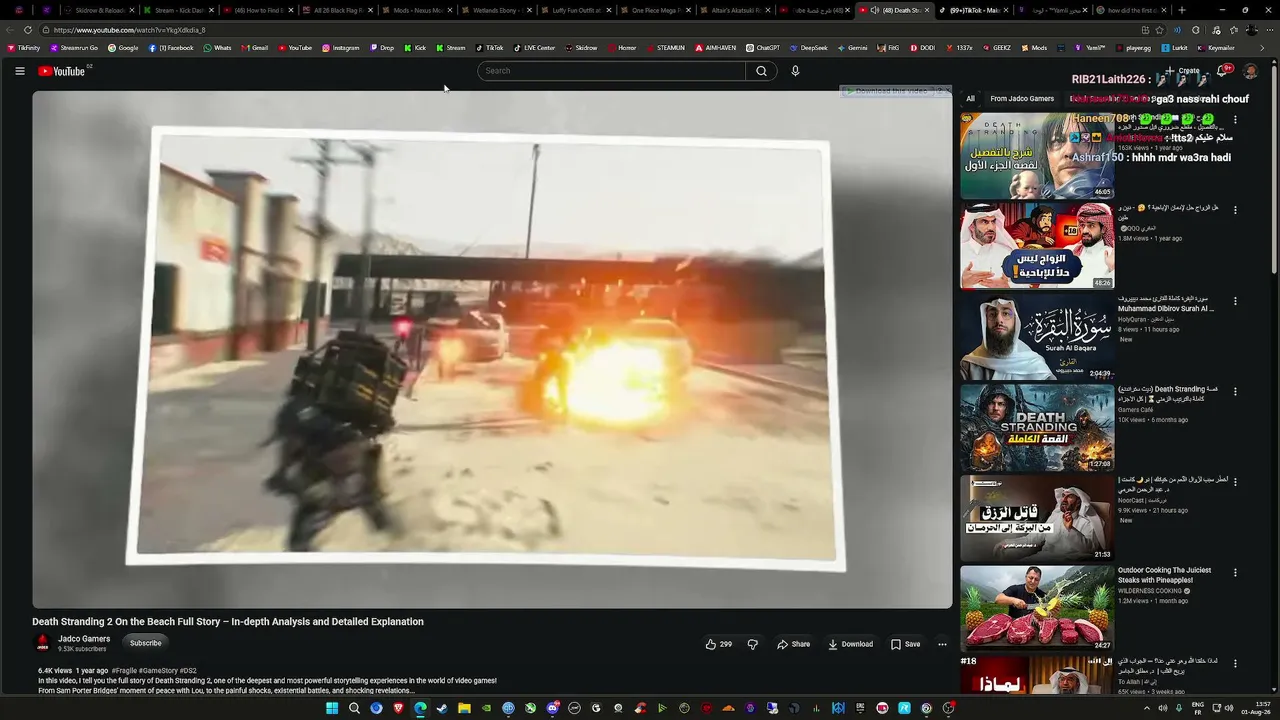
Task: Open the 21:53 NoorCast video thumbnail
Action: [1037, 518]
